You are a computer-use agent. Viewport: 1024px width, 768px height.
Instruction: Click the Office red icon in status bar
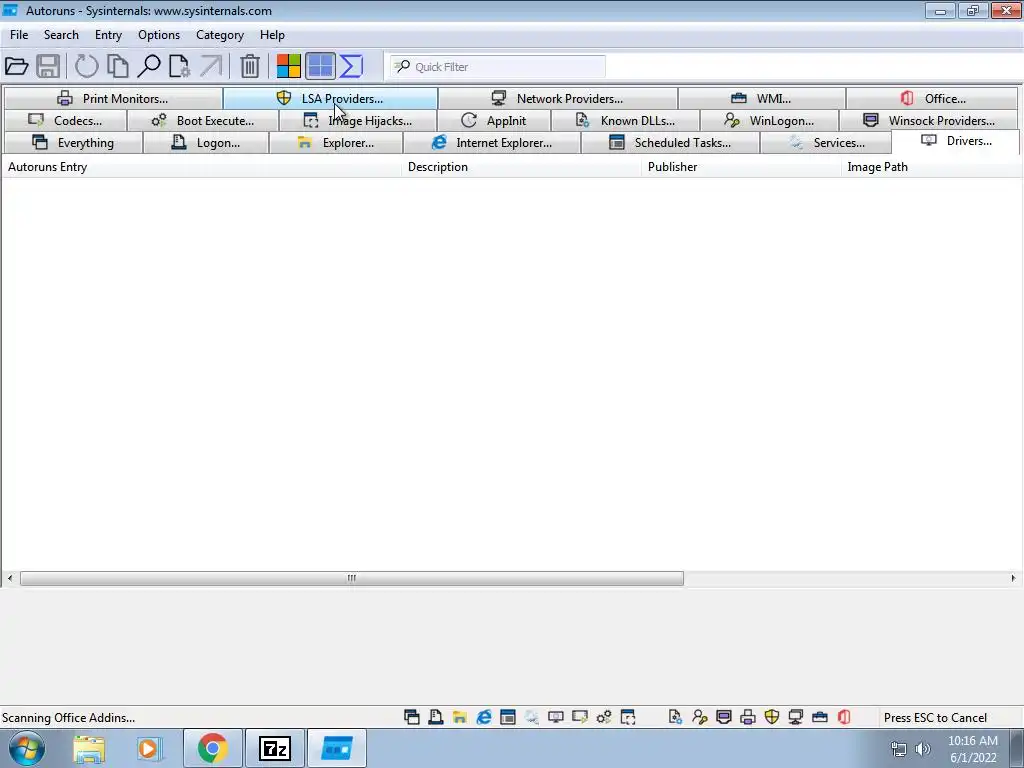[x=844, y=718]
